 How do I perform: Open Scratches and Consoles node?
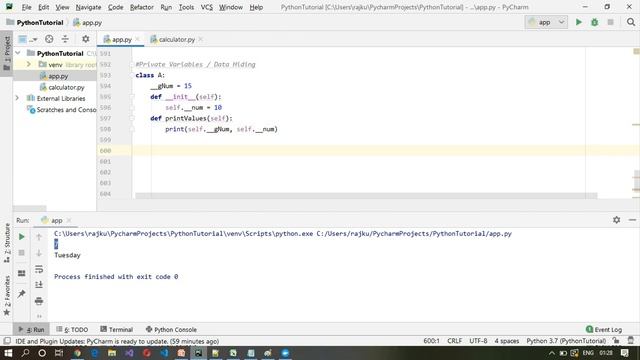(61, 109)
